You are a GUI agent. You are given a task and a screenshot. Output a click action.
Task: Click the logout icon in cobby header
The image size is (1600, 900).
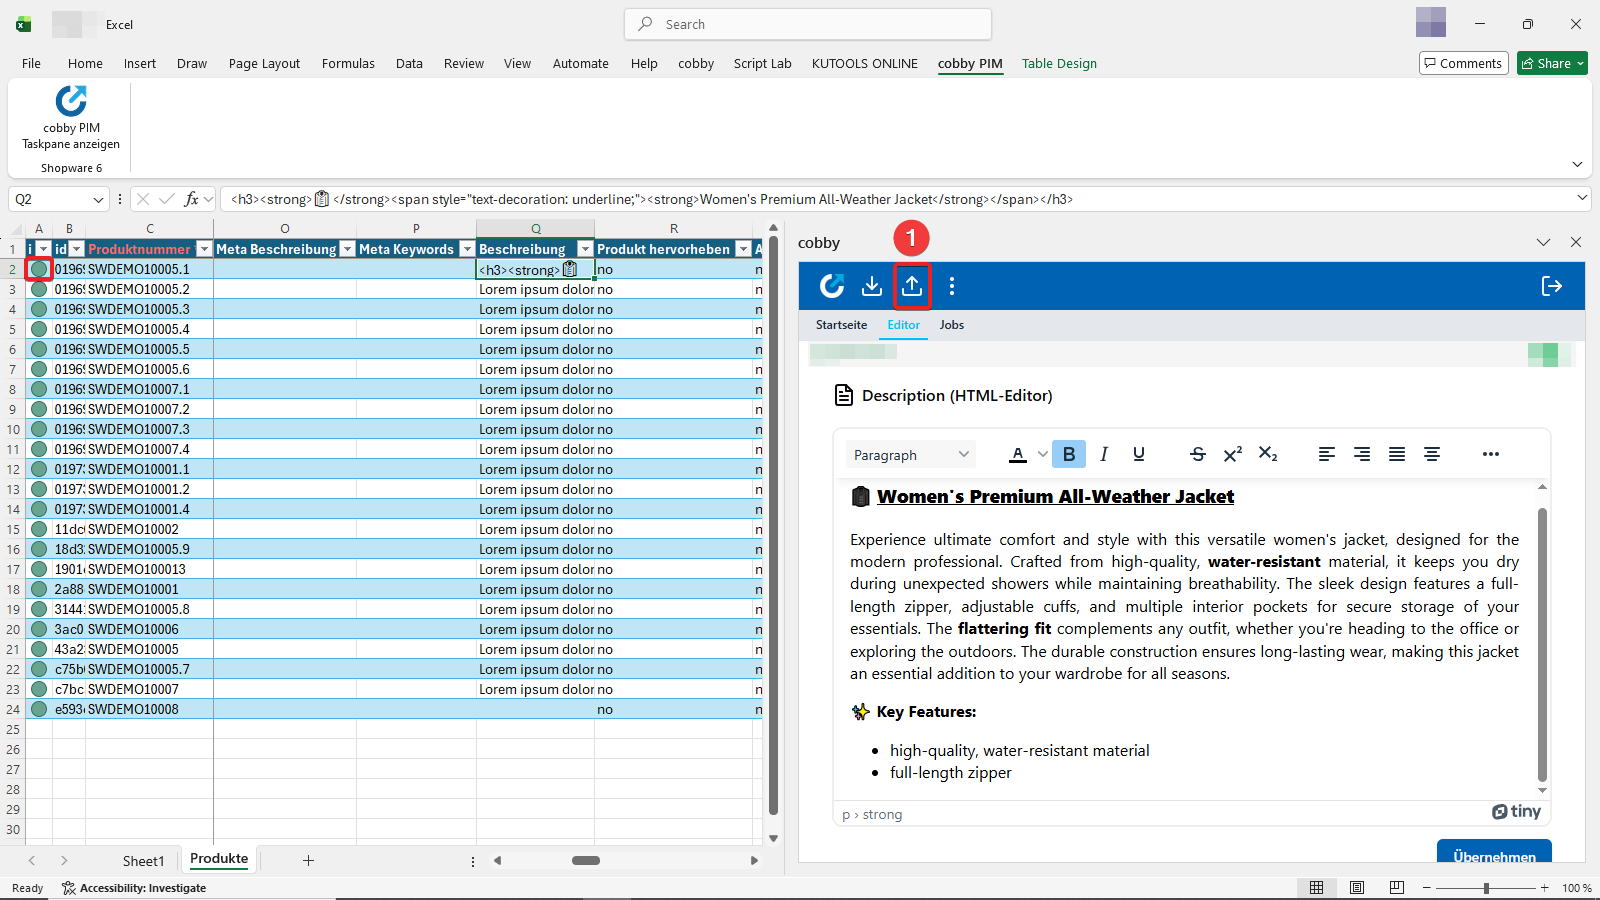click(x=1551, y=286)
